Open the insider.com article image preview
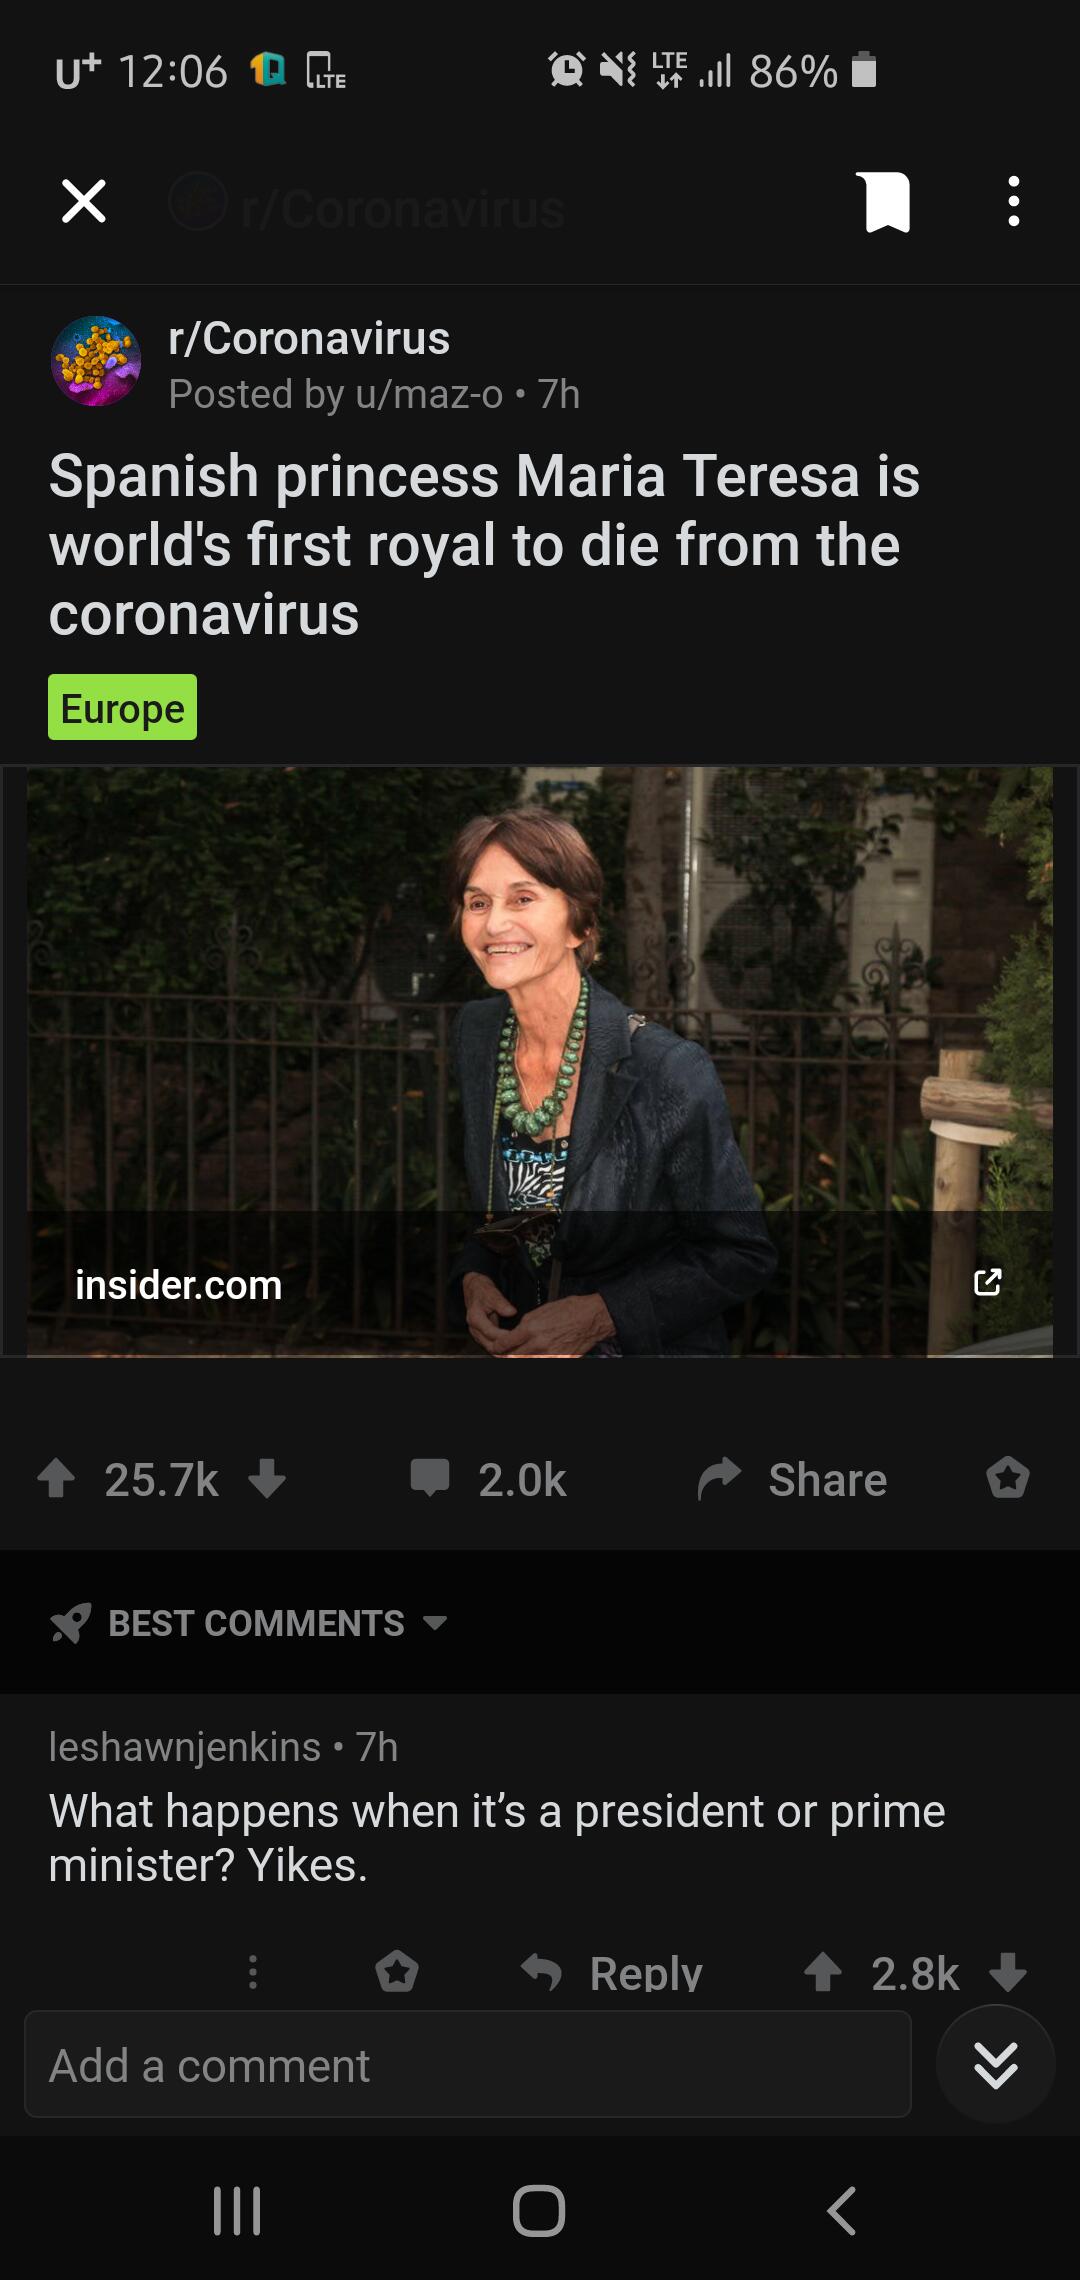1080x2280 pixels. (x=540, y=1062)
